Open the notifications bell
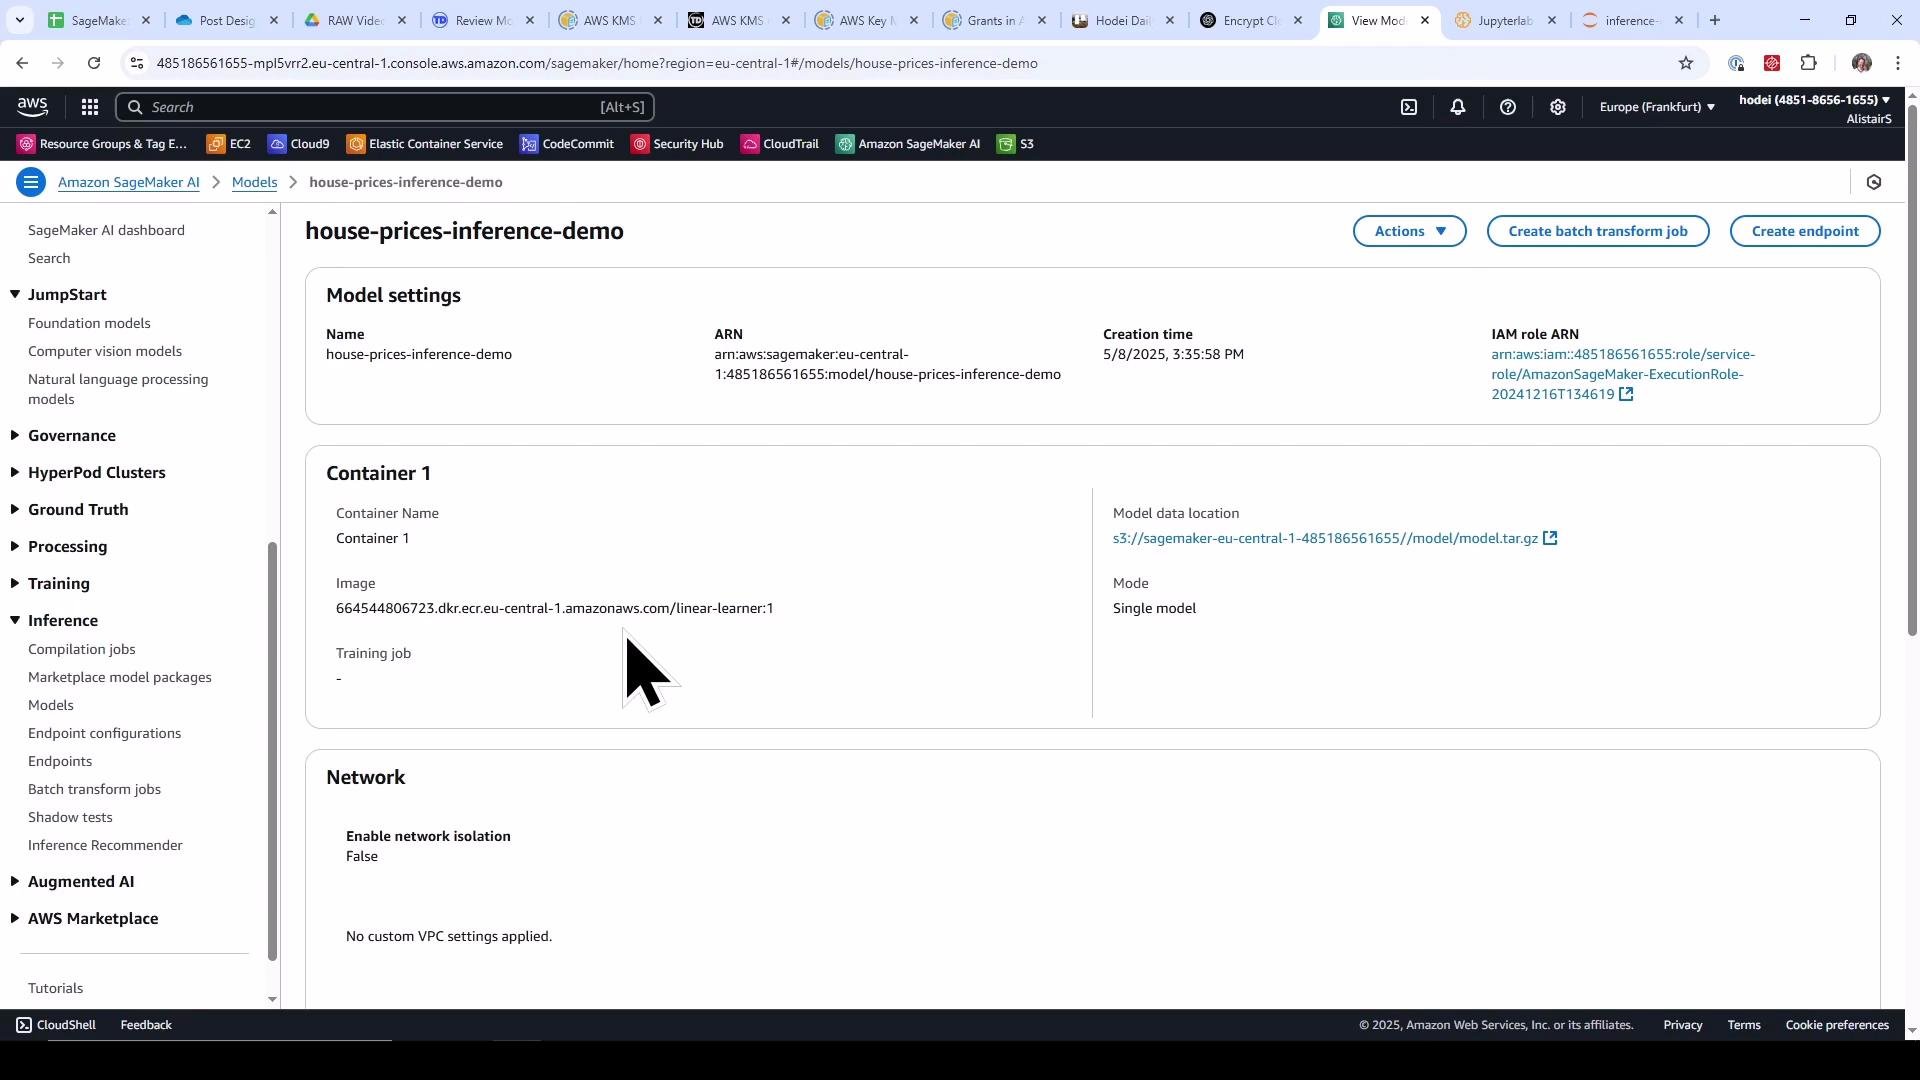This screenshot has height=1080, width=1920. (1458, 107)
